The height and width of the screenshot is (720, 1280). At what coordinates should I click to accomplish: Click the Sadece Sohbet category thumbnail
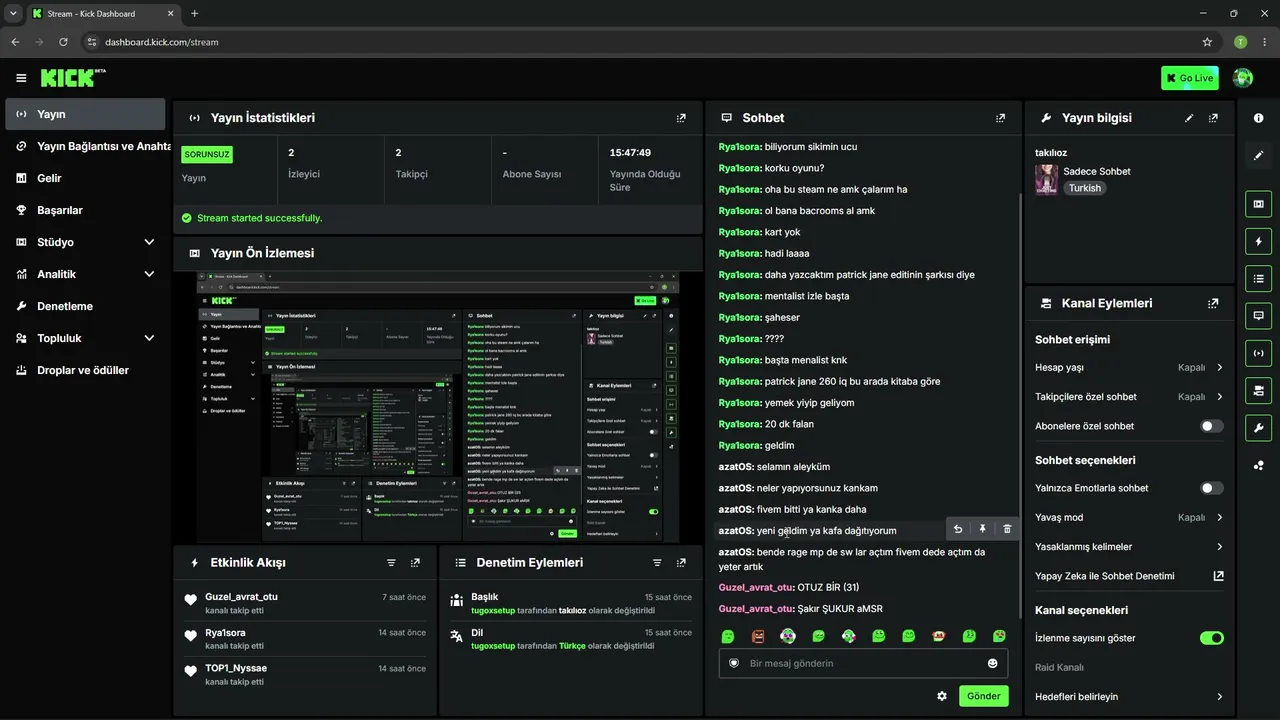(1046, 180)
